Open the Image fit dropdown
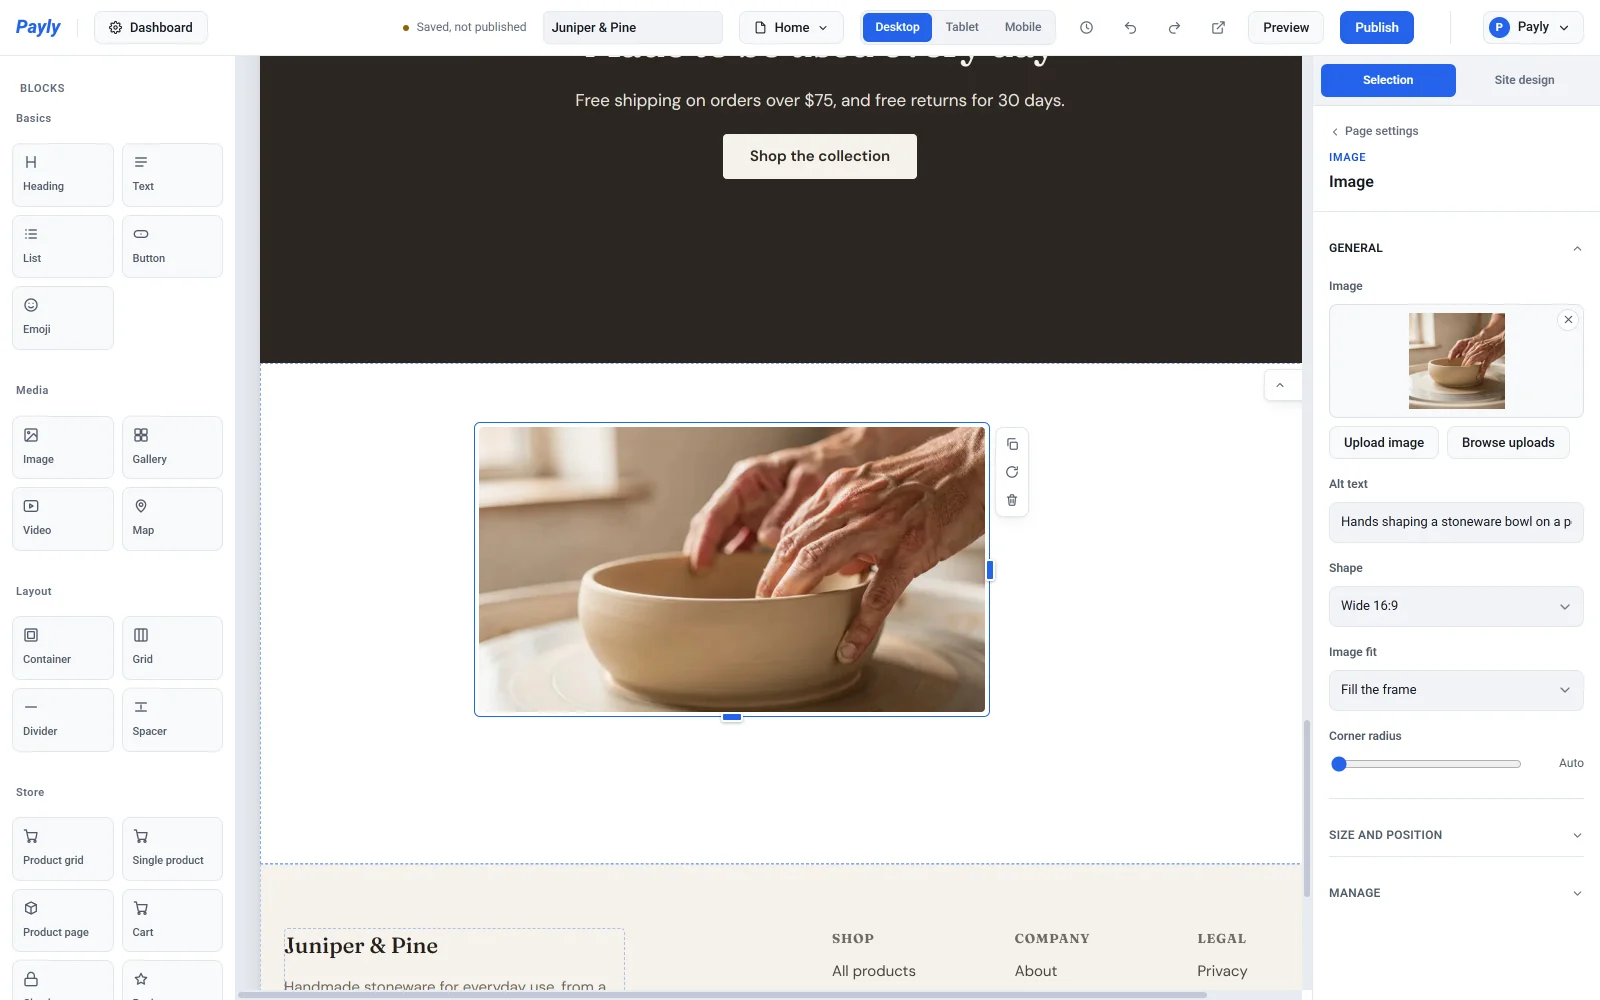This screenshot has width=1600, height=1000. [x=1456, y=690]
